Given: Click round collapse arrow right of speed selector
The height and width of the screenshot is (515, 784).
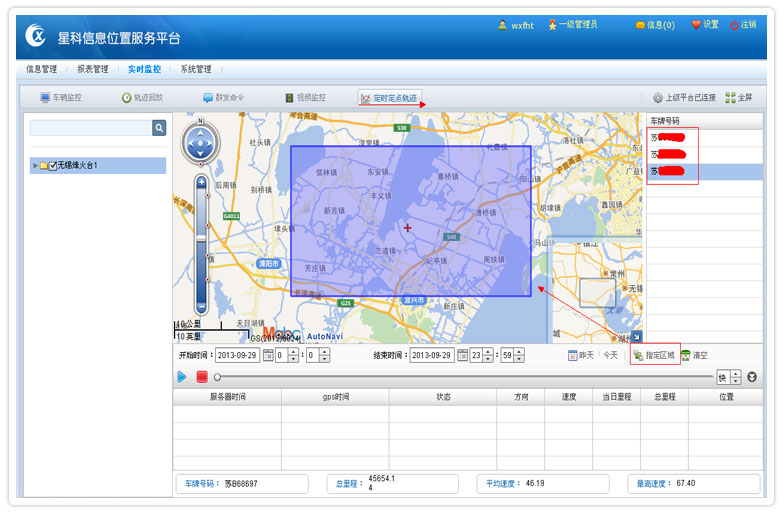Looking at the screenshot, I should point(752,377).
